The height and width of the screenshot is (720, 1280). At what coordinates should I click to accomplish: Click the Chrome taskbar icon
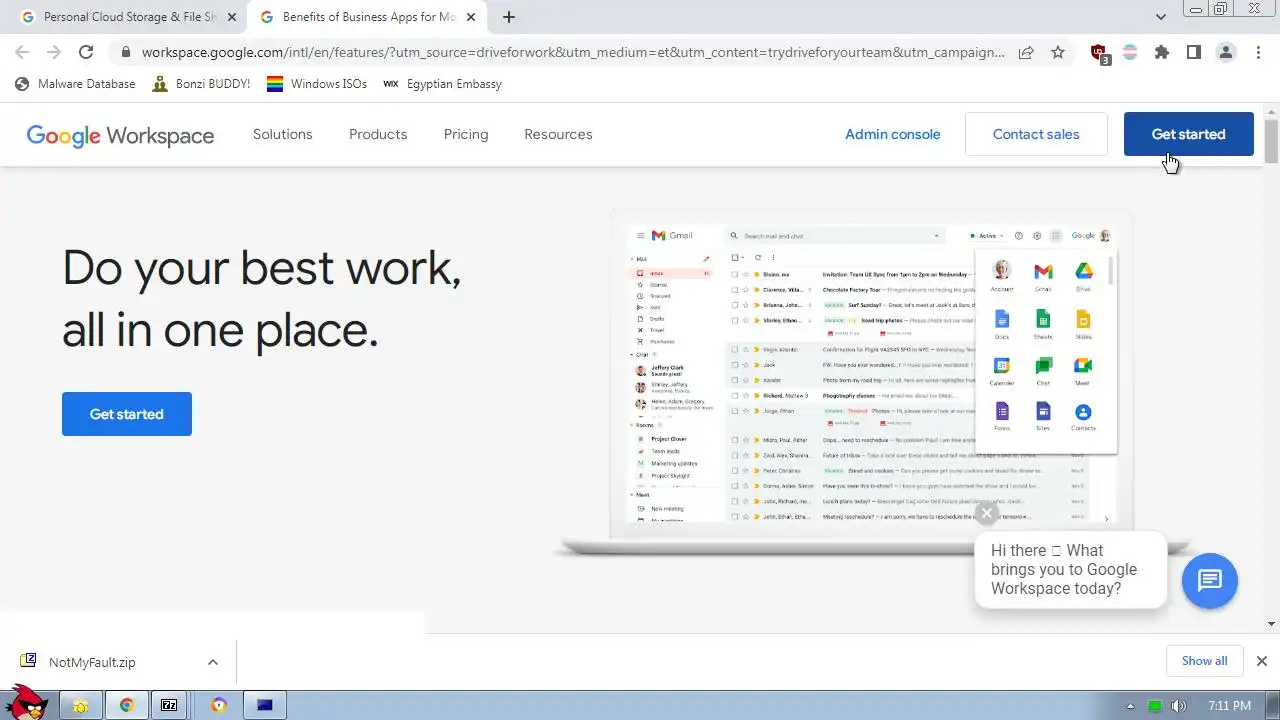coord(127,705)
